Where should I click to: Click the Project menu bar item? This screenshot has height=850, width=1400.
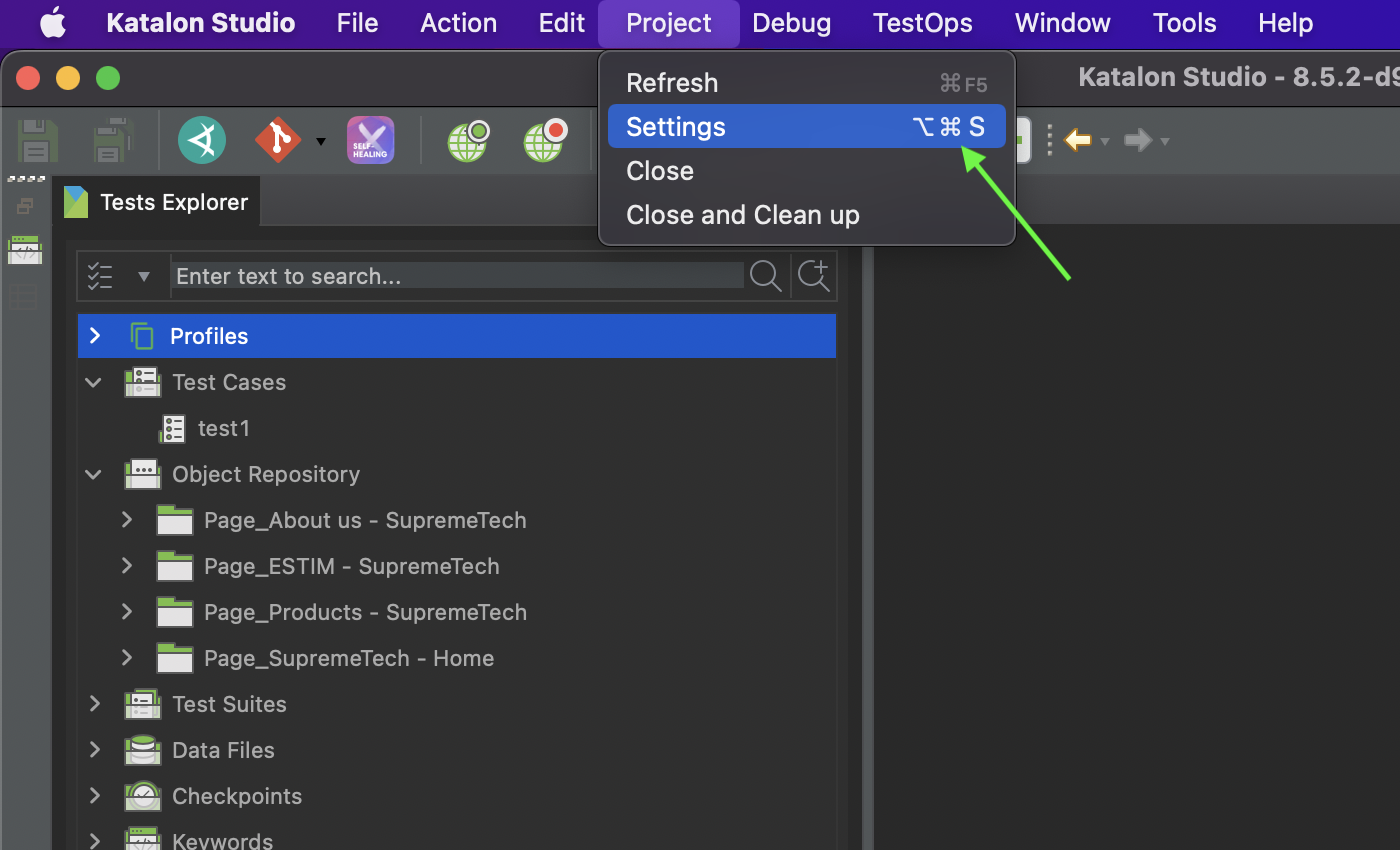pos(669,23)
